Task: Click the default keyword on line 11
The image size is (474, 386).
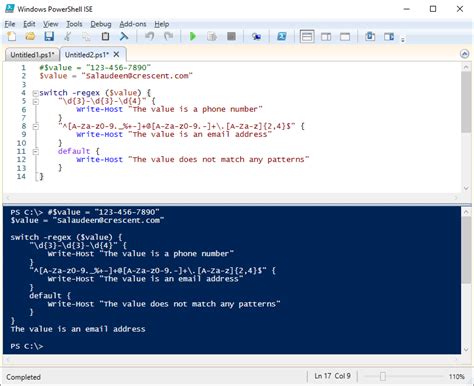Action: pos(74,151)
